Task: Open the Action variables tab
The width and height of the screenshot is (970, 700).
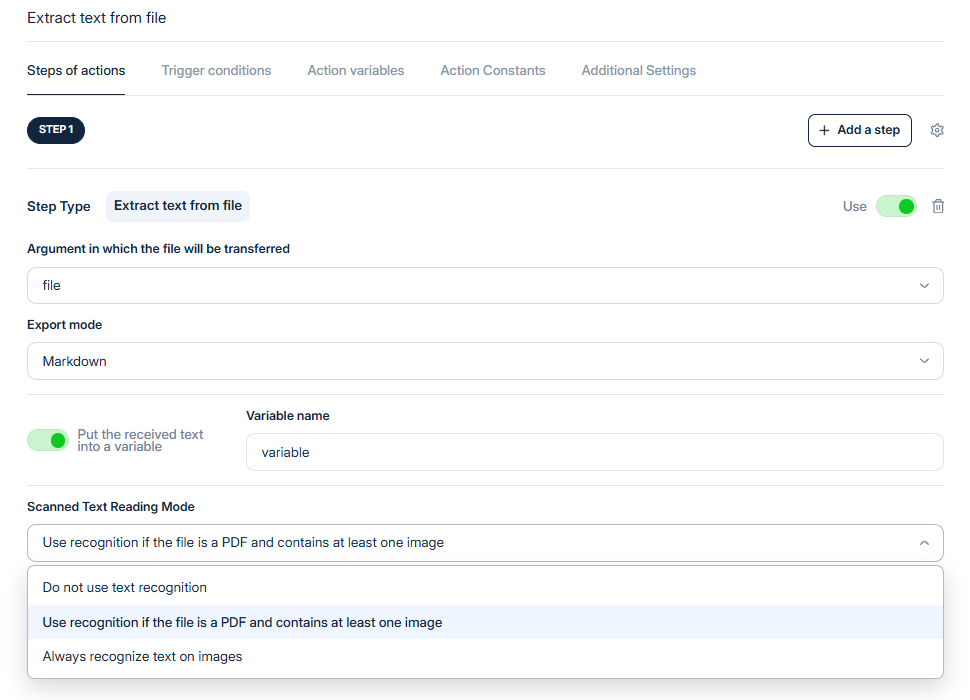Action: click(x=356, y=71)
